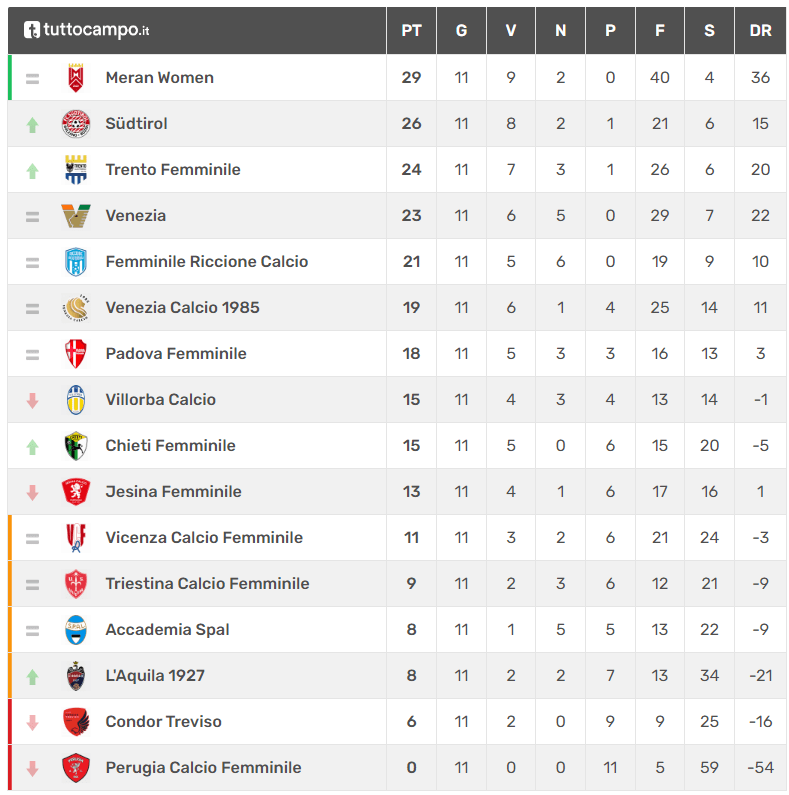Click the tuttocampo.it logo

pos(87,30)
